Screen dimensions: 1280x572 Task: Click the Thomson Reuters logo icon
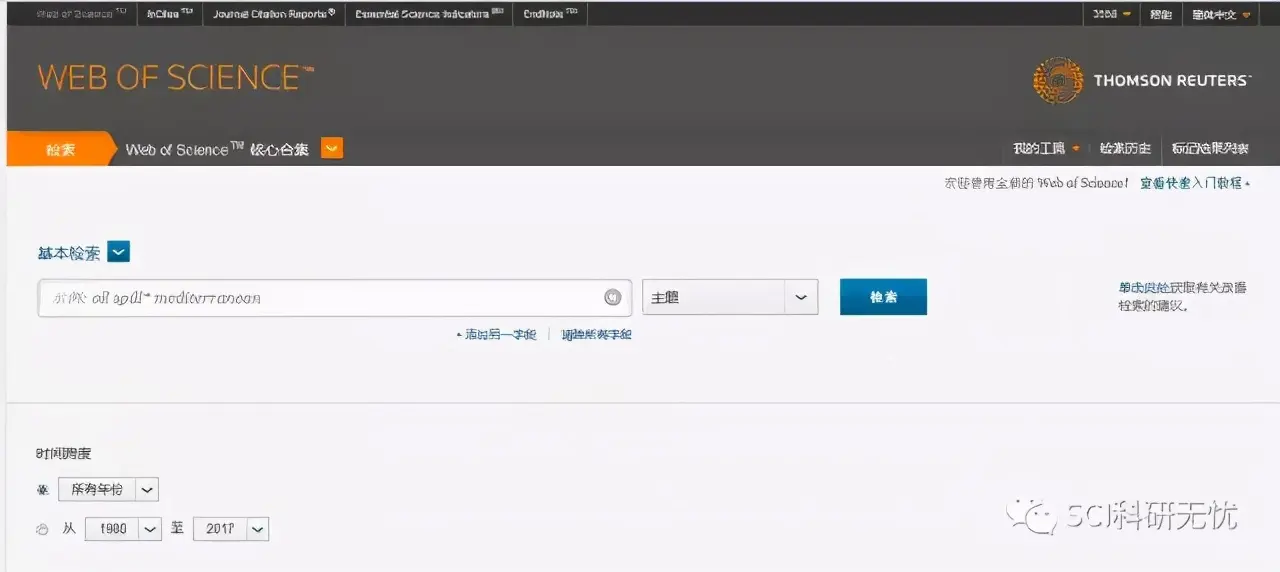point(1057,81)
